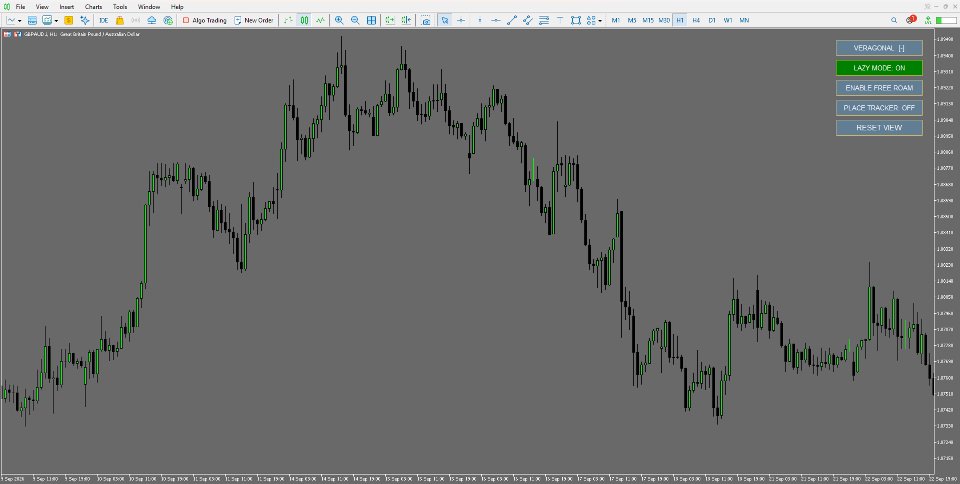960x484 pixels.
Task: Click the Zoom In magnifier
Action: [339, 20]
